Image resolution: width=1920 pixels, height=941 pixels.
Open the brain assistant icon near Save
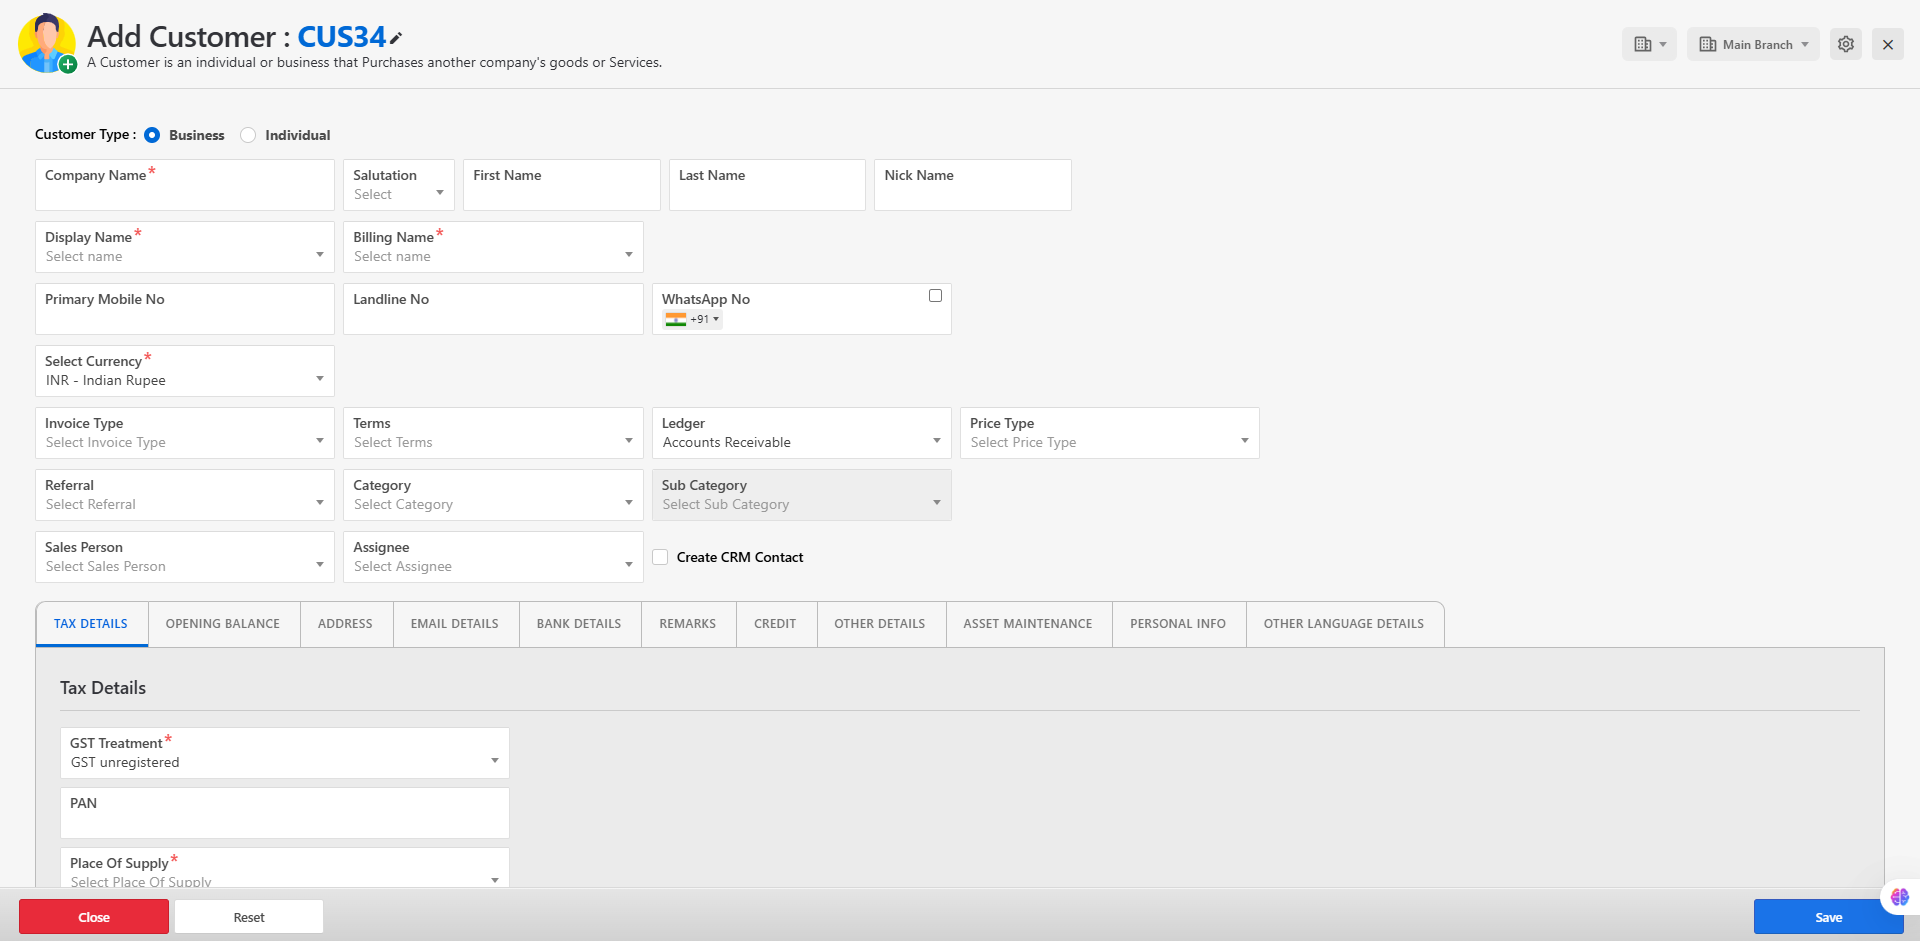coord(1899,897)
